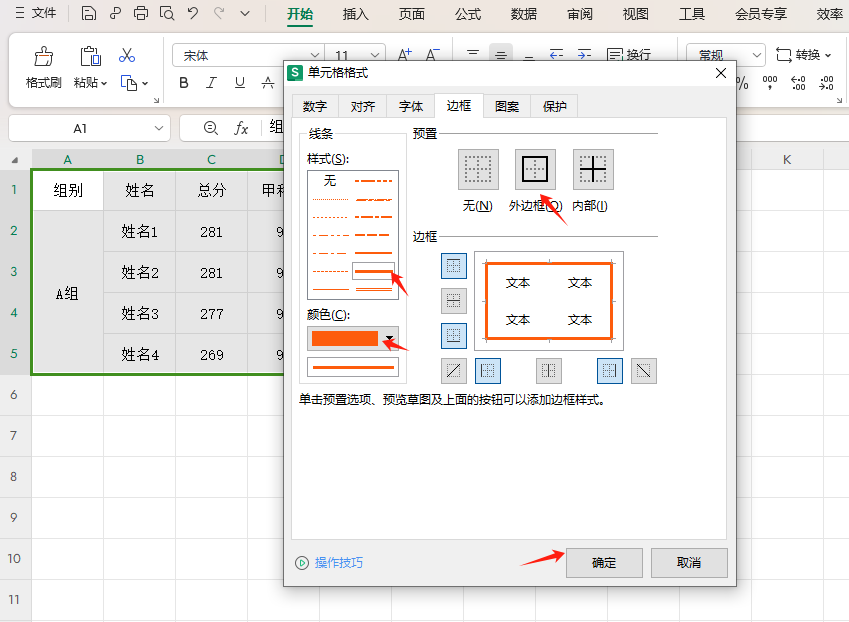The height and width of the screenshot is (622, 849).
Task: Open the Paste (粘贴) options dropdown arrow
Action: [x=104, y=83]
